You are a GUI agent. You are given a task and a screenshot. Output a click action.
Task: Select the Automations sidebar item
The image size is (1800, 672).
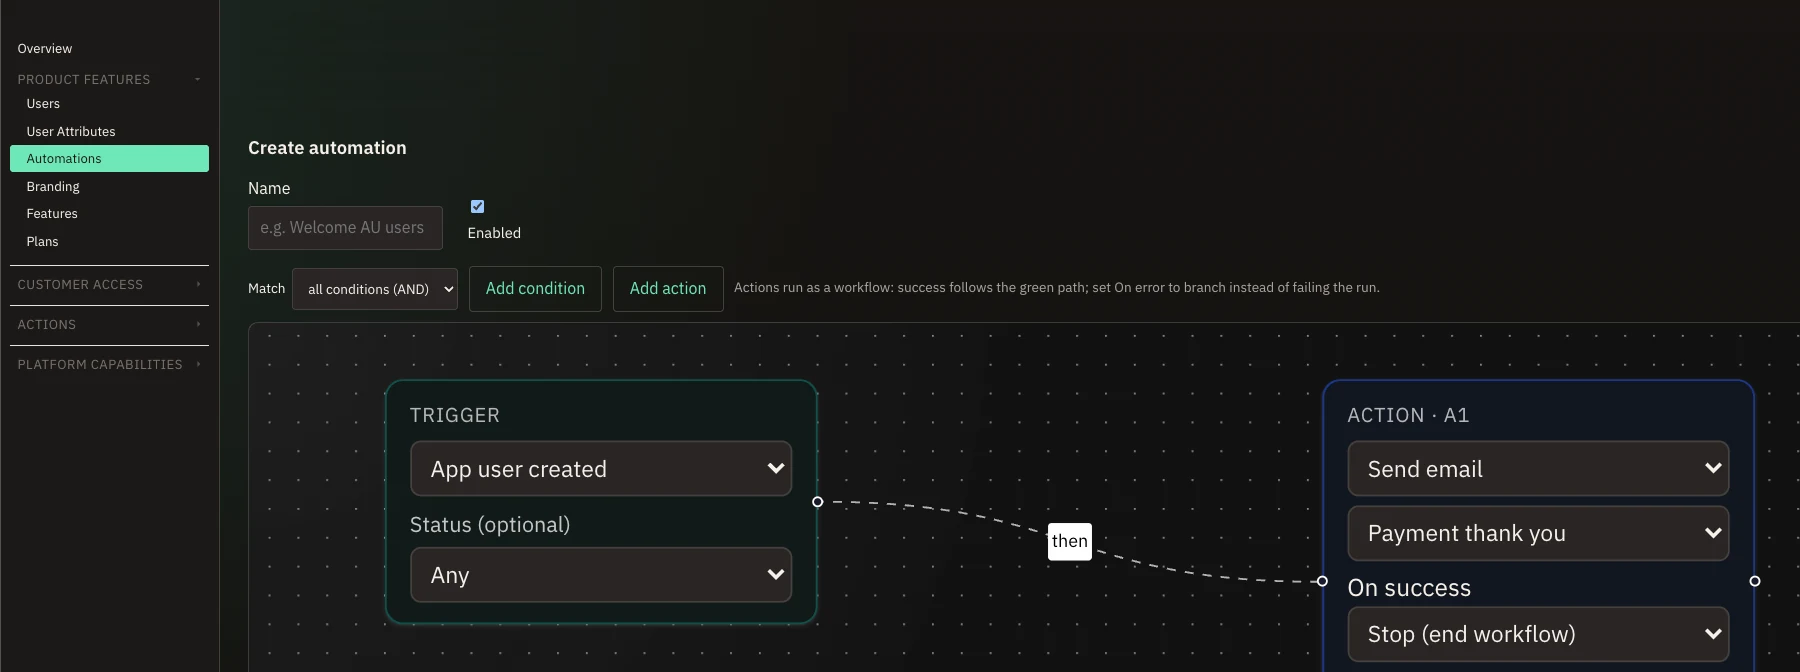pos(109,158)
